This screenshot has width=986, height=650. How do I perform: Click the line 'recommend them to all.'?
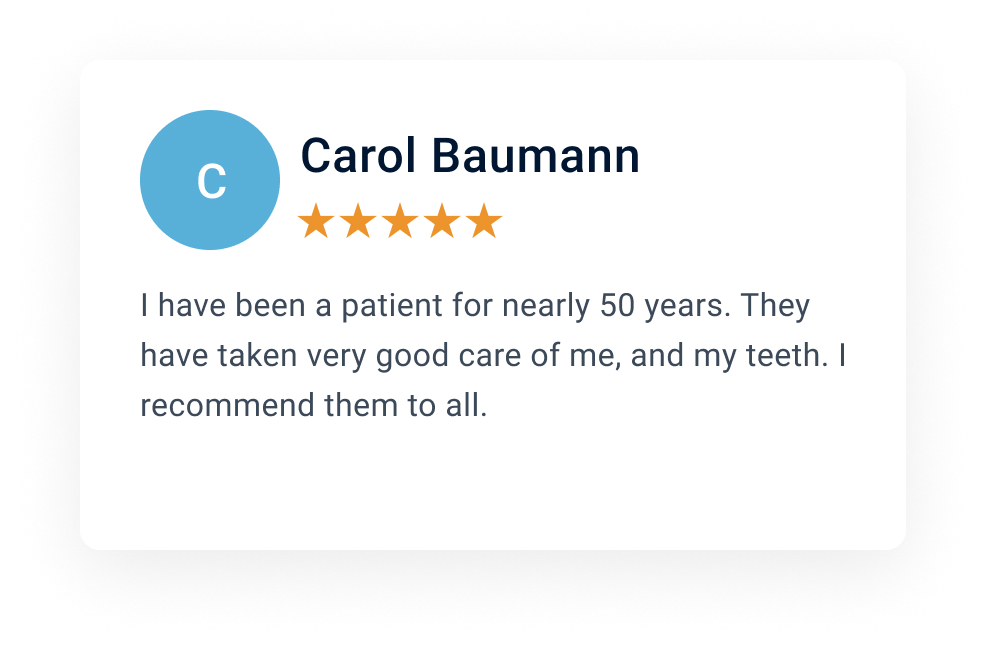[314, 405]
